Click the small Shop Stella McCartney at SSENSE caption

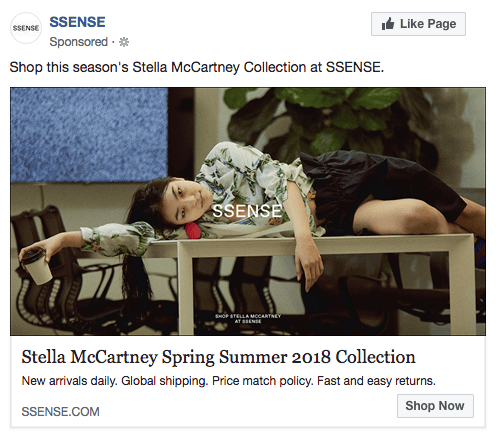click(x=248, y=319)
